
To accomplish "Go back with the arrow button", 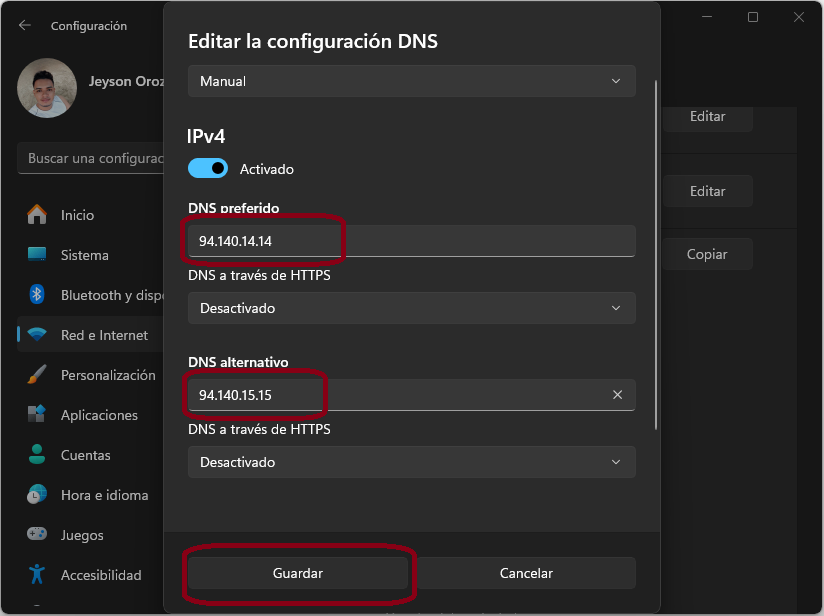I will (25, 25).
